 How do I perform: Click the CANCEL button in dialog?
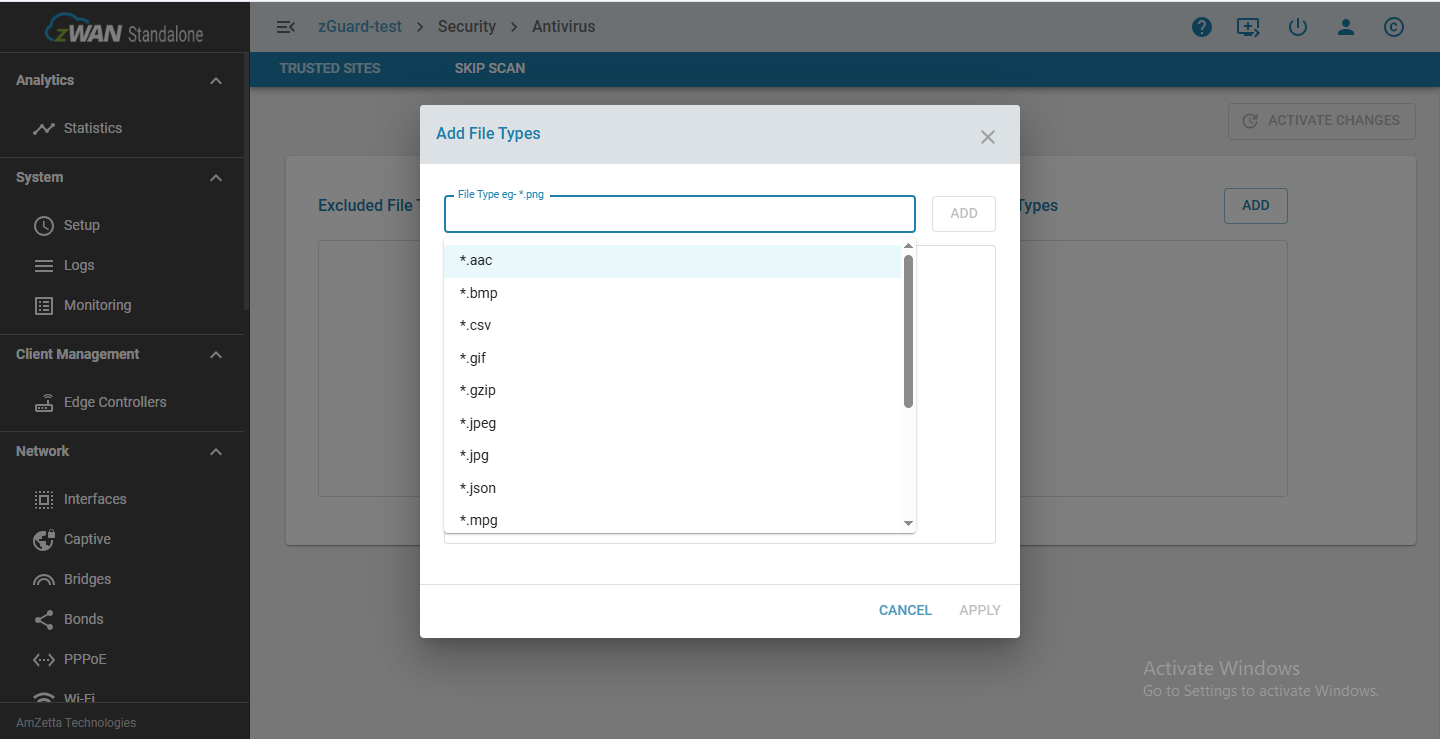click(x=904, y=610)
